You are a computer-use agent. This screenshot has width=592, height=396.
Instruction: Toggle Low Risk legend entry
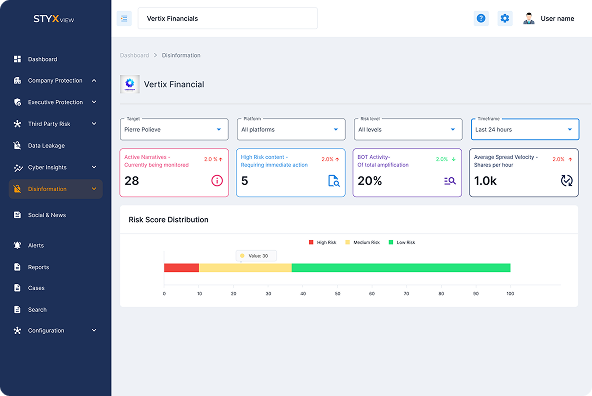(402, 242)
